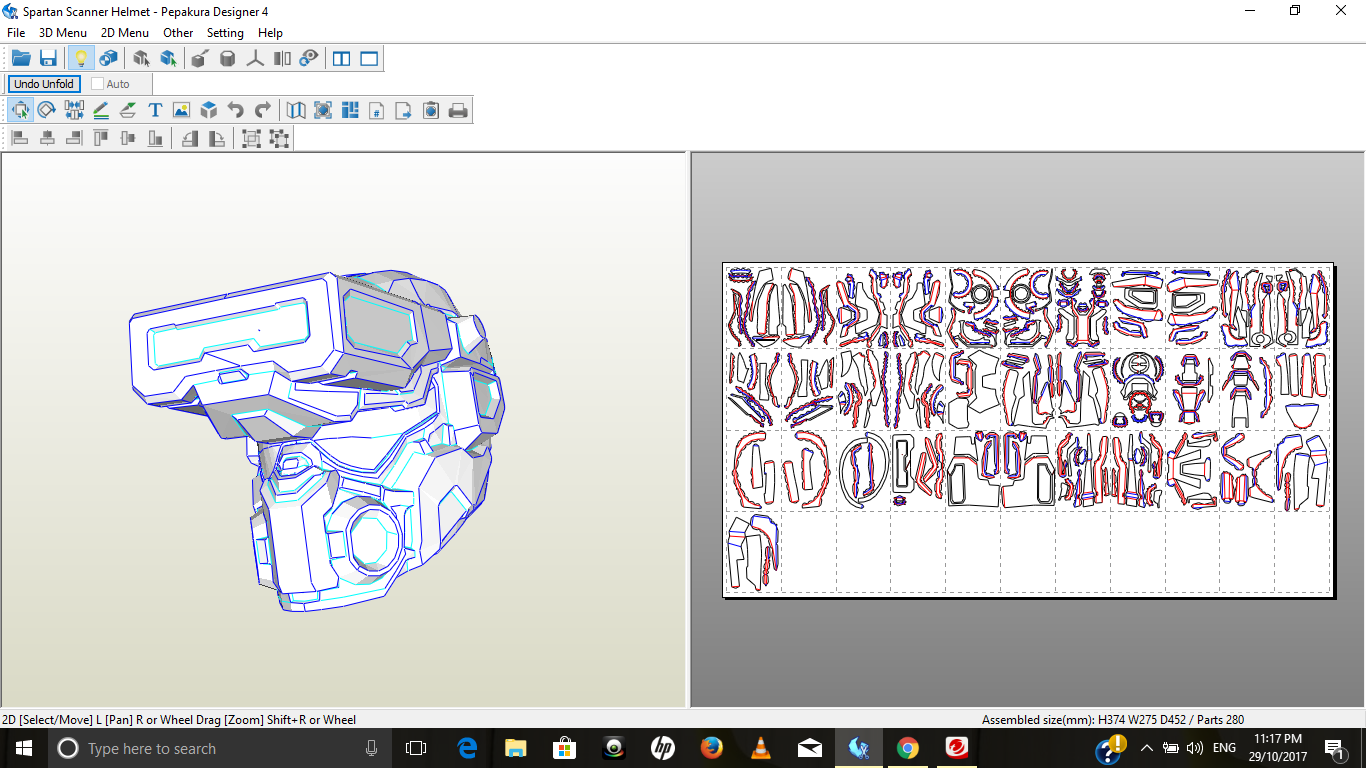This screenshot has width=1366, height=768.
Task: Click the split-bars icon beside the axes icon
Action: coord(282,59)
